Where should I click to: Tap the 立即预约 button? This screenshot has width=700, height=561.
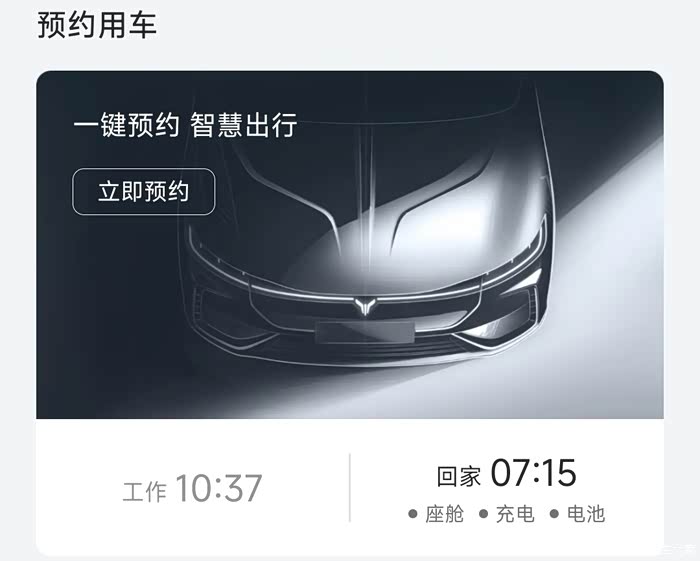[144, 191]
